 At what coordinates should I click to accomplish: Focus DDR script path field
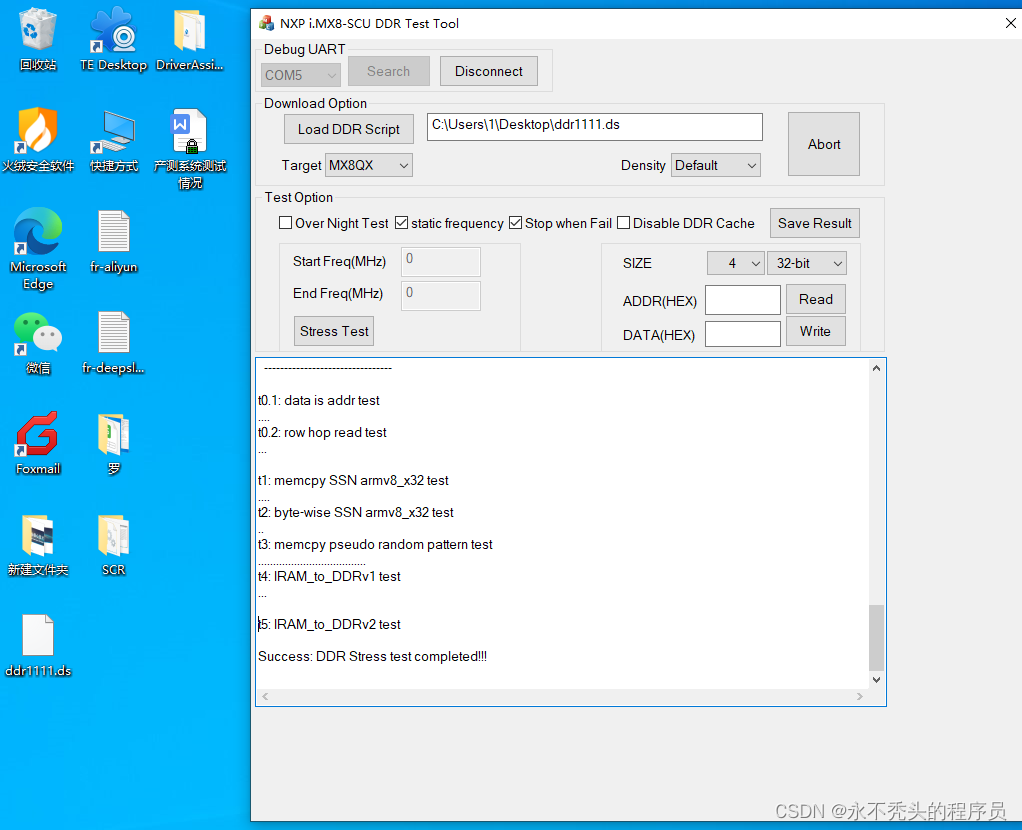pos(594,126)
